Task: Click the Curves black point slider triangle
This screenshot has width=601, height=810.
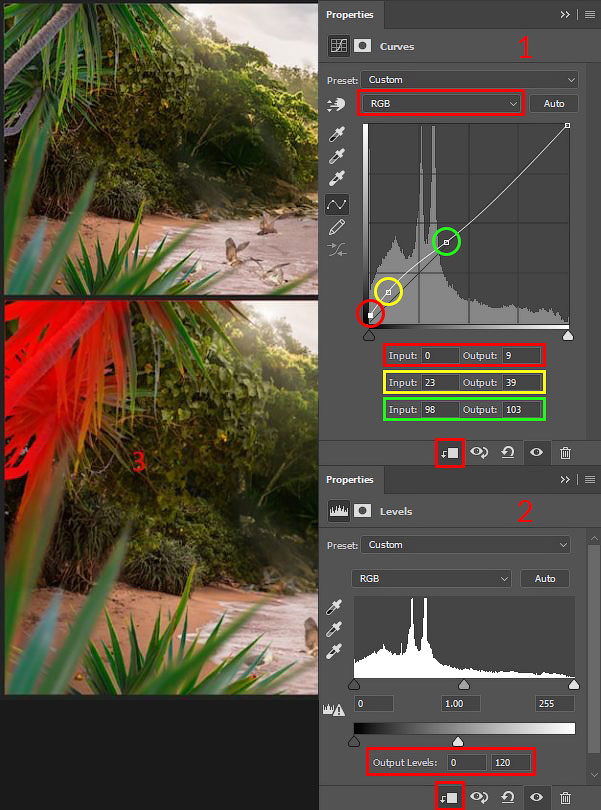Action: 368,336
